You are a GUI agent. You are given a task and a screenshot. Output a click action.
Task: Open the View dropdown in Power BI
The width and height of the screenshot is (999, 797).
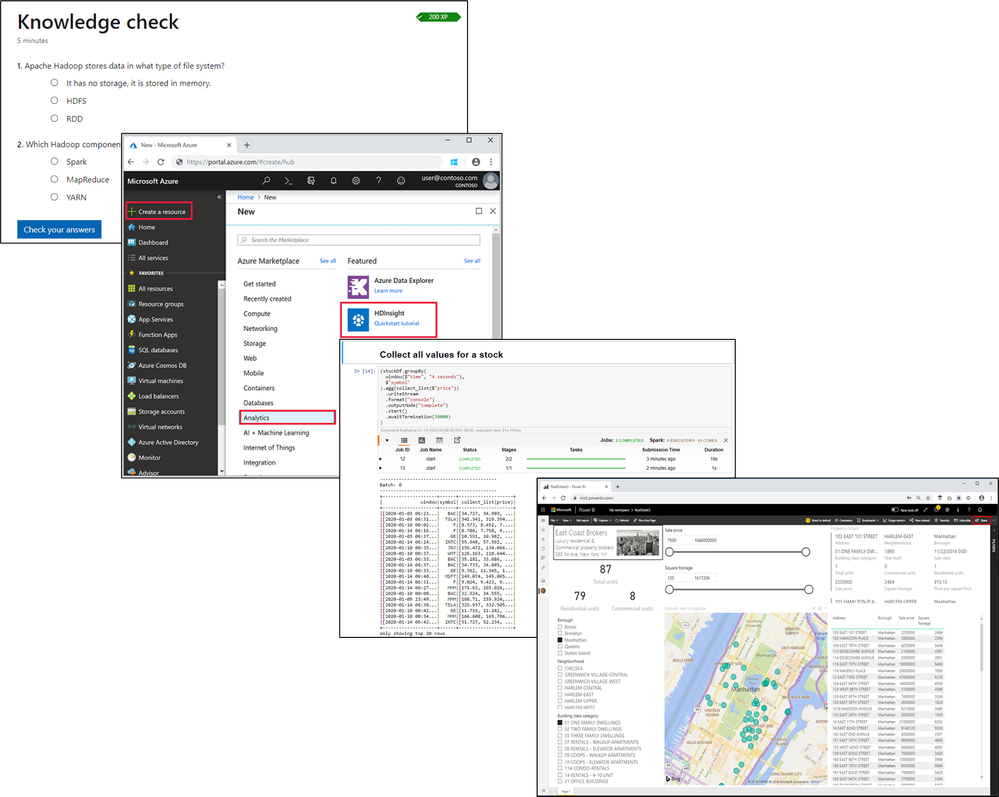[566, 521]
